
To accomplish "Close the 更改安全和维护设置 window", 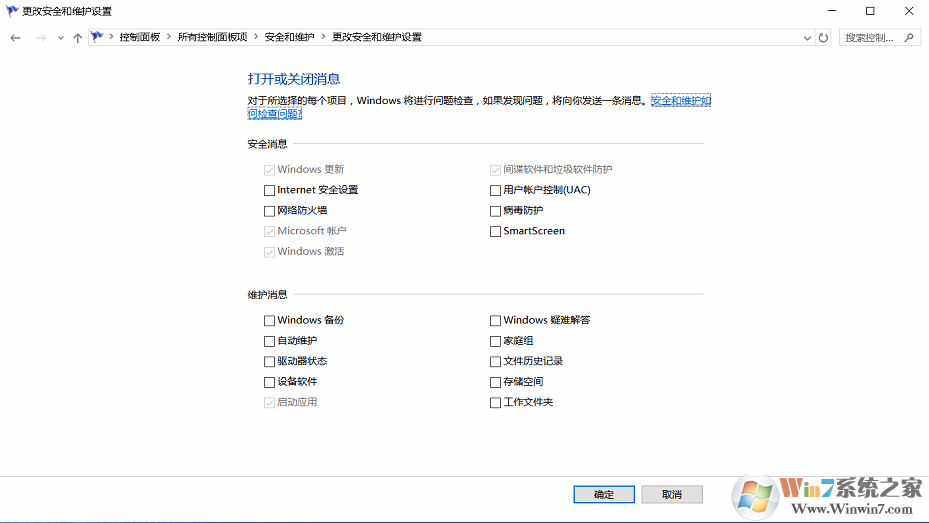I will tap(909, 11).
